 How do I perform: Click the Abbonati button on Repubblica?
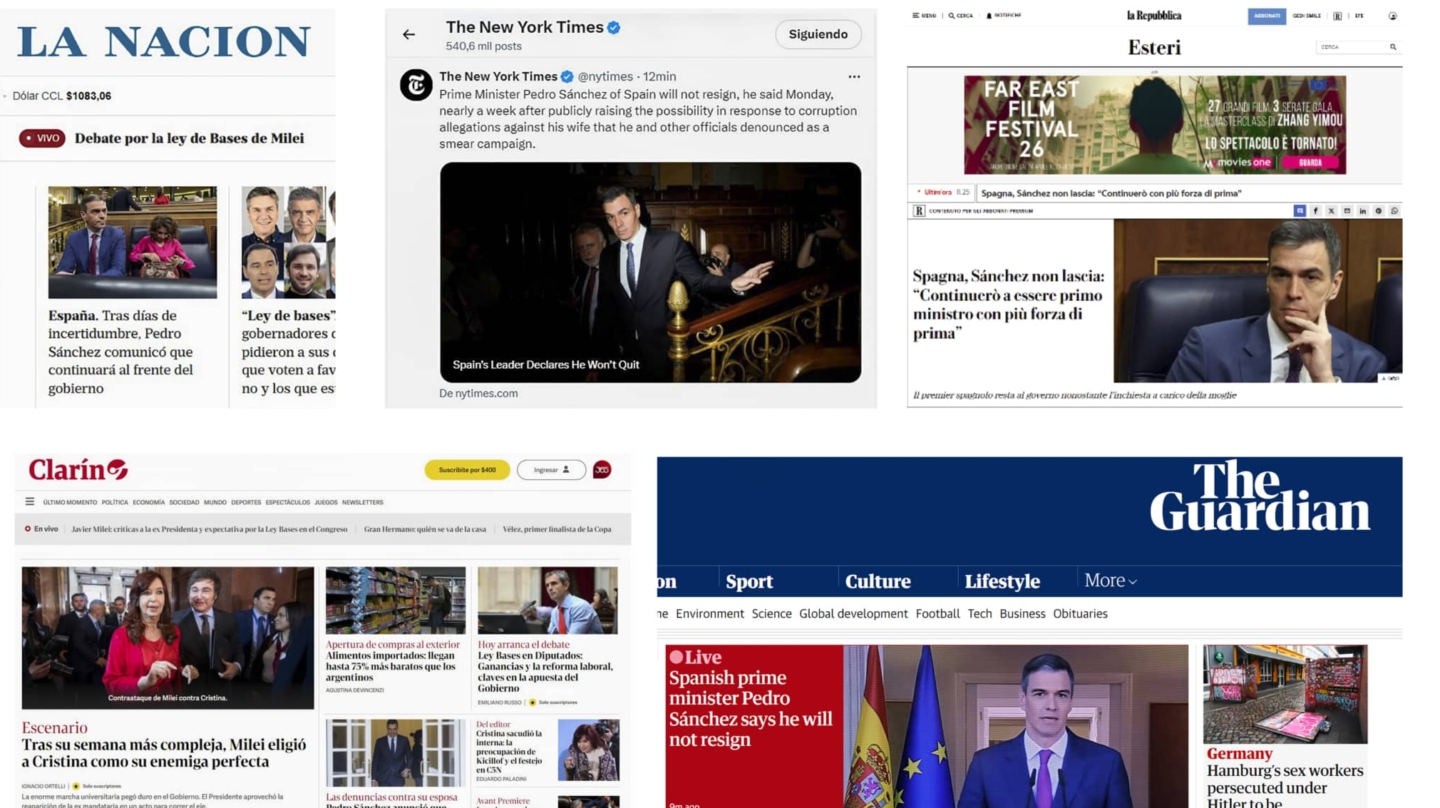tap(1267, 16)
